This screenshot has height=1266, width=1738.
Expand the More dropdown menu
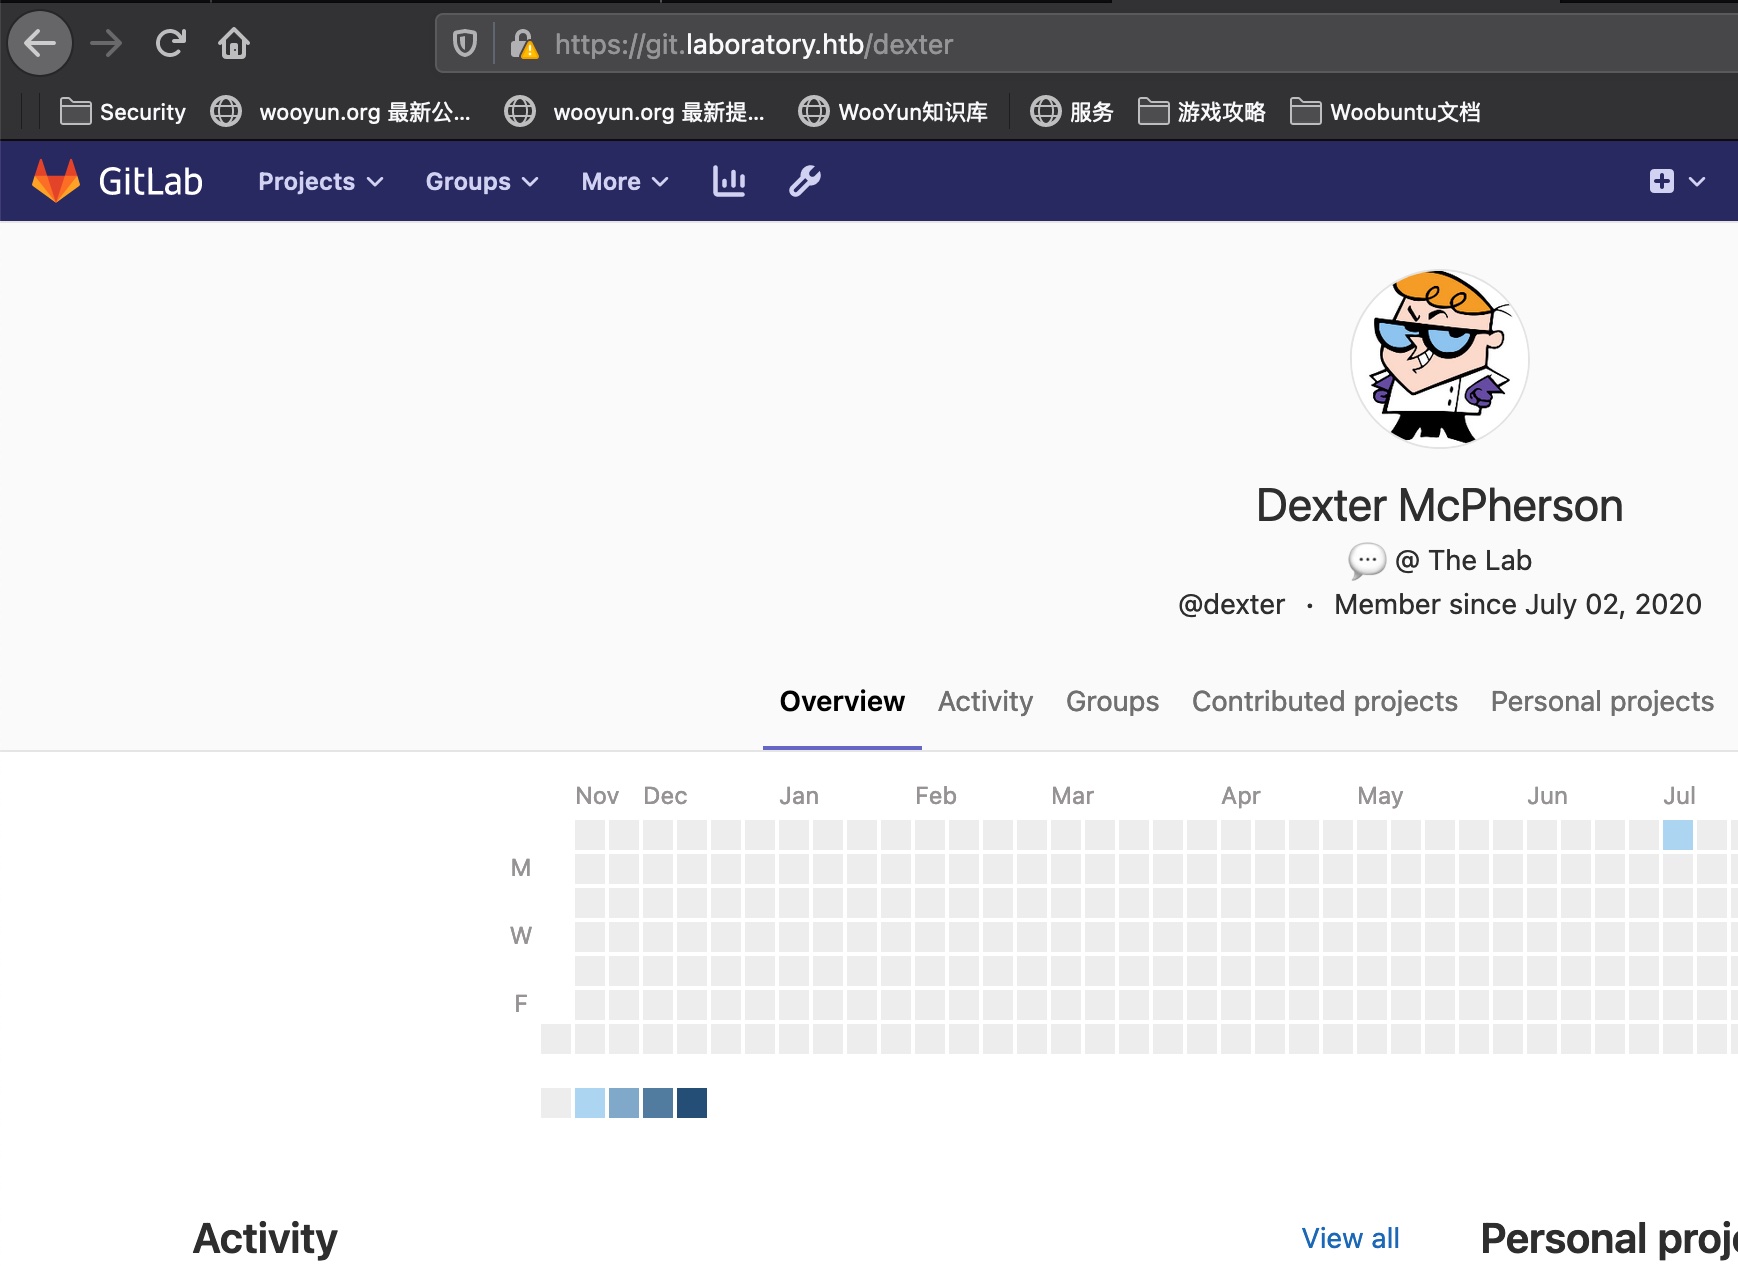tap(625, 181)
